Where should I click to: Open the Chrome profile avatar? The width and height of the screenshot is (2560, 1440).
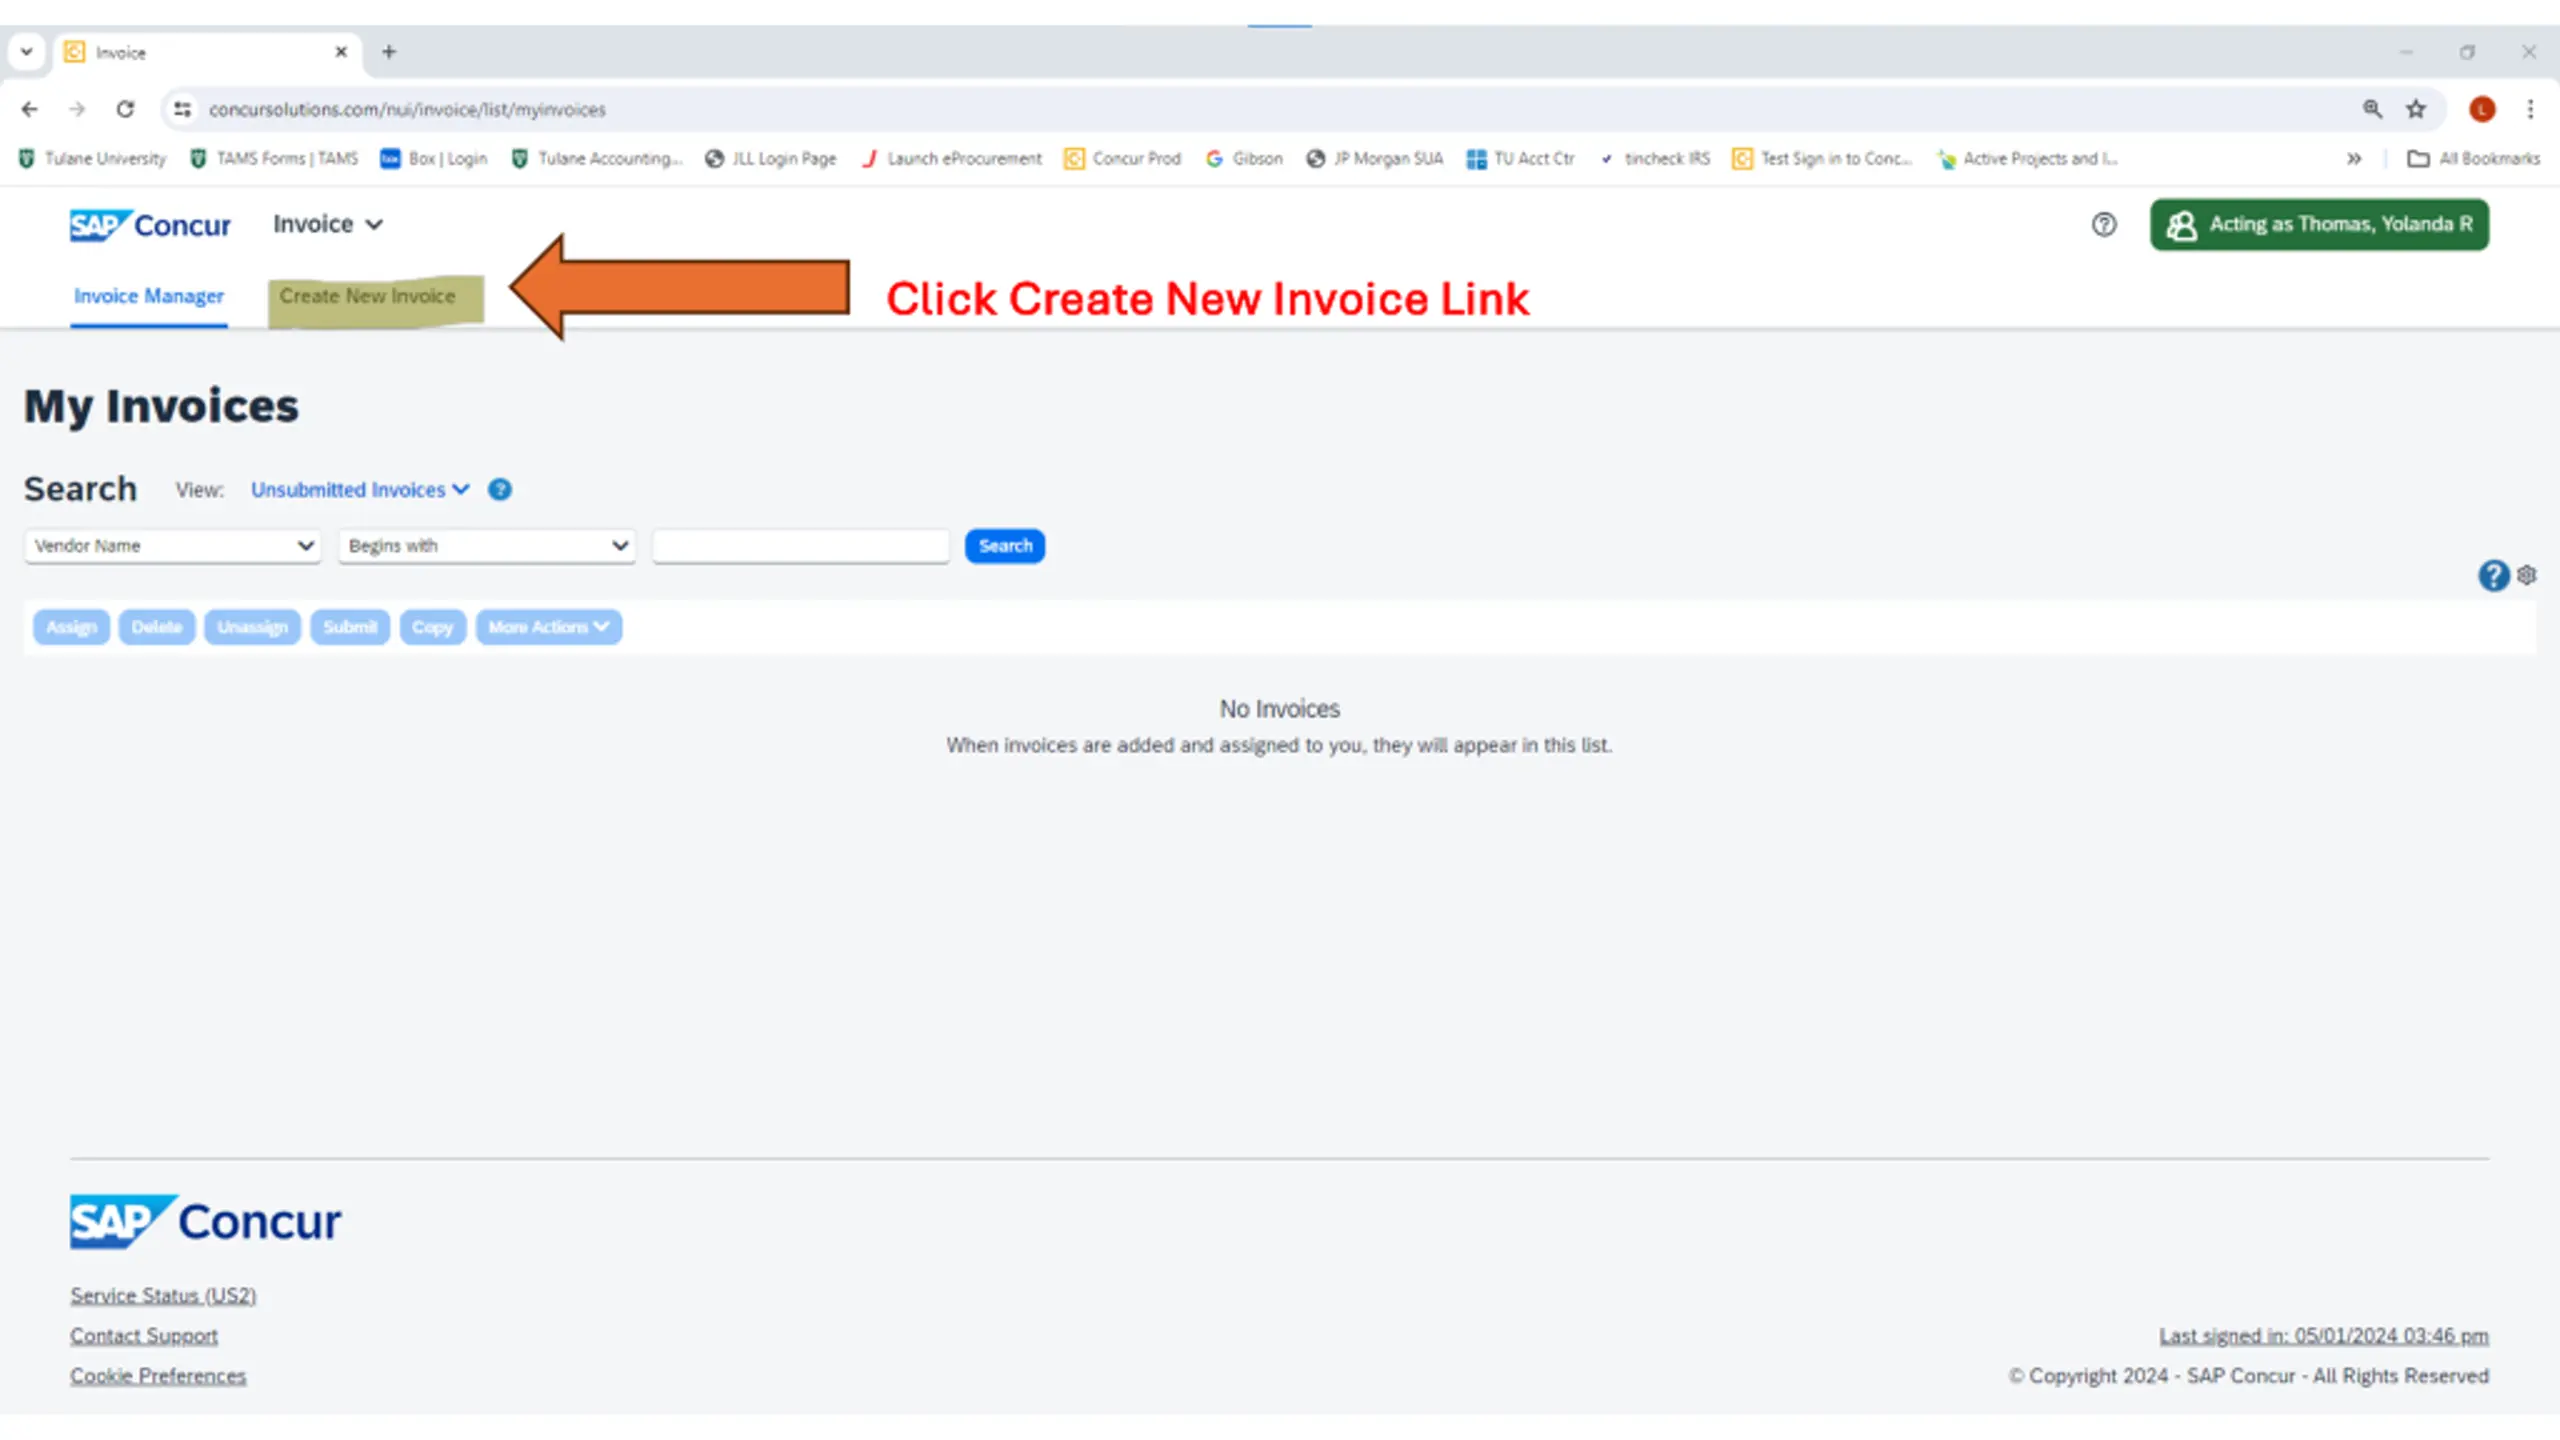(2482, 109)
